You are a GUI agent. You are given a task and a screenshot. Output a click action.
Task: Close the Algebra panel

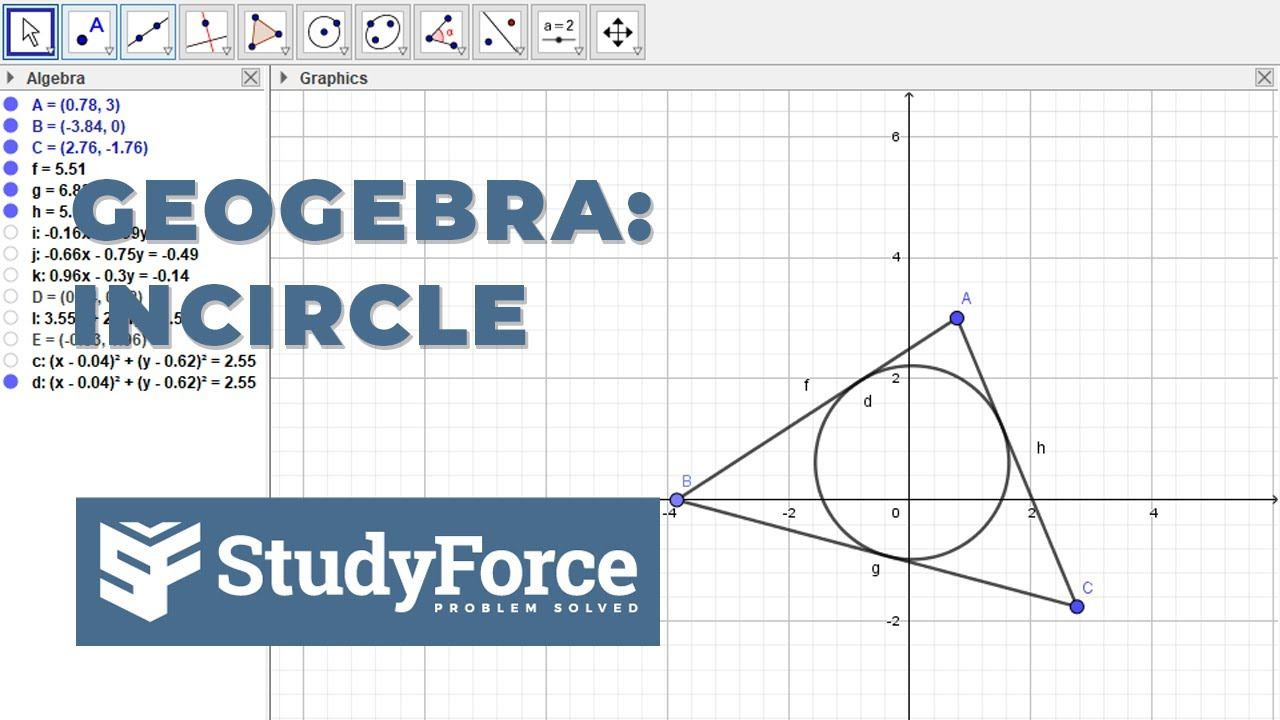coord(251,78)
